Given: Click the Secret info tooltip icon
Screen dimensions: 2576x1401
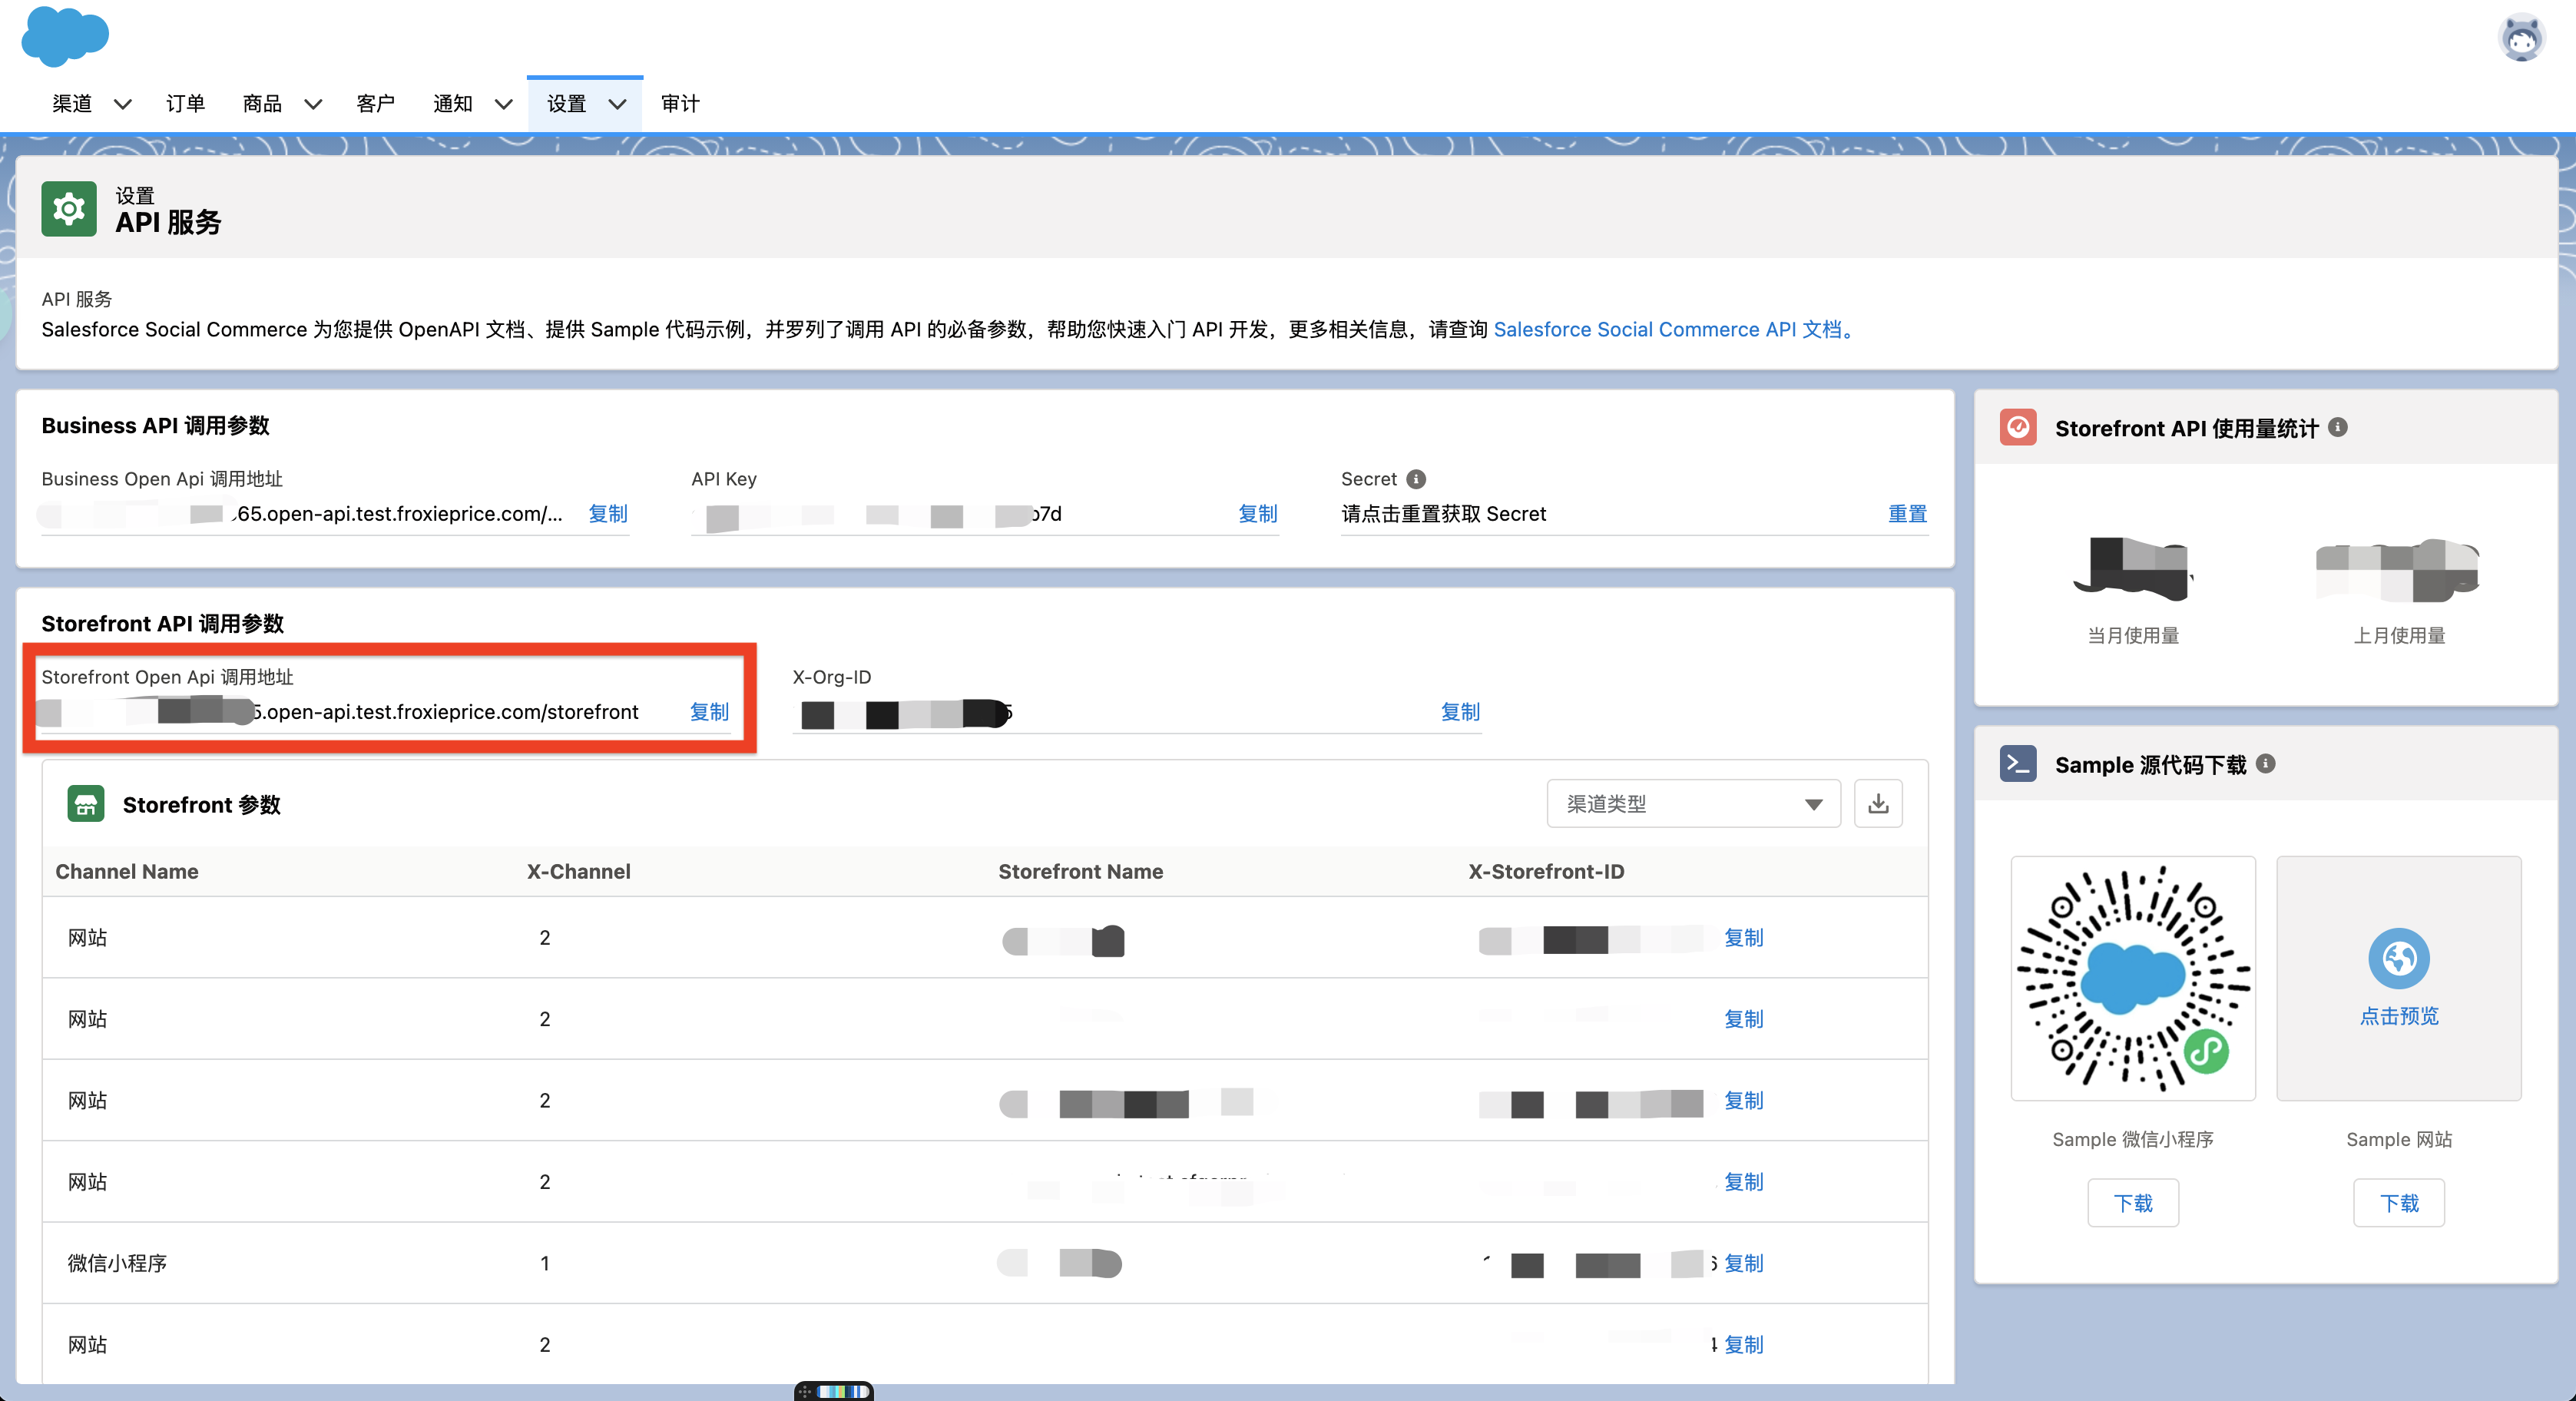Looking at the screenshot, I should point(1416,479).
